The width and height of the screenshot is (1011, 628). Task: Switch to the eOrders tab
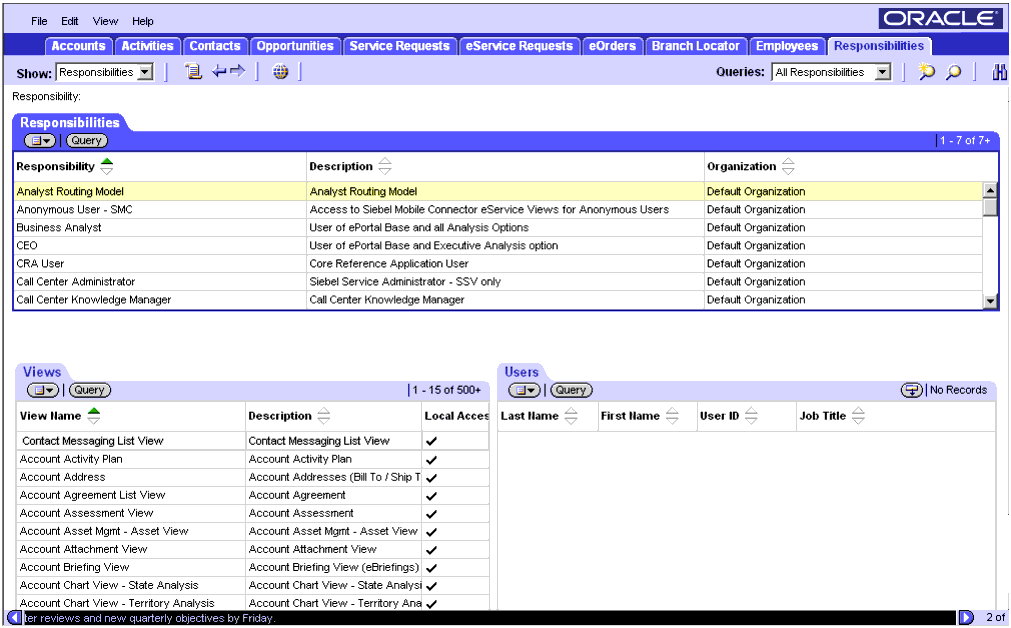[612, 46]
